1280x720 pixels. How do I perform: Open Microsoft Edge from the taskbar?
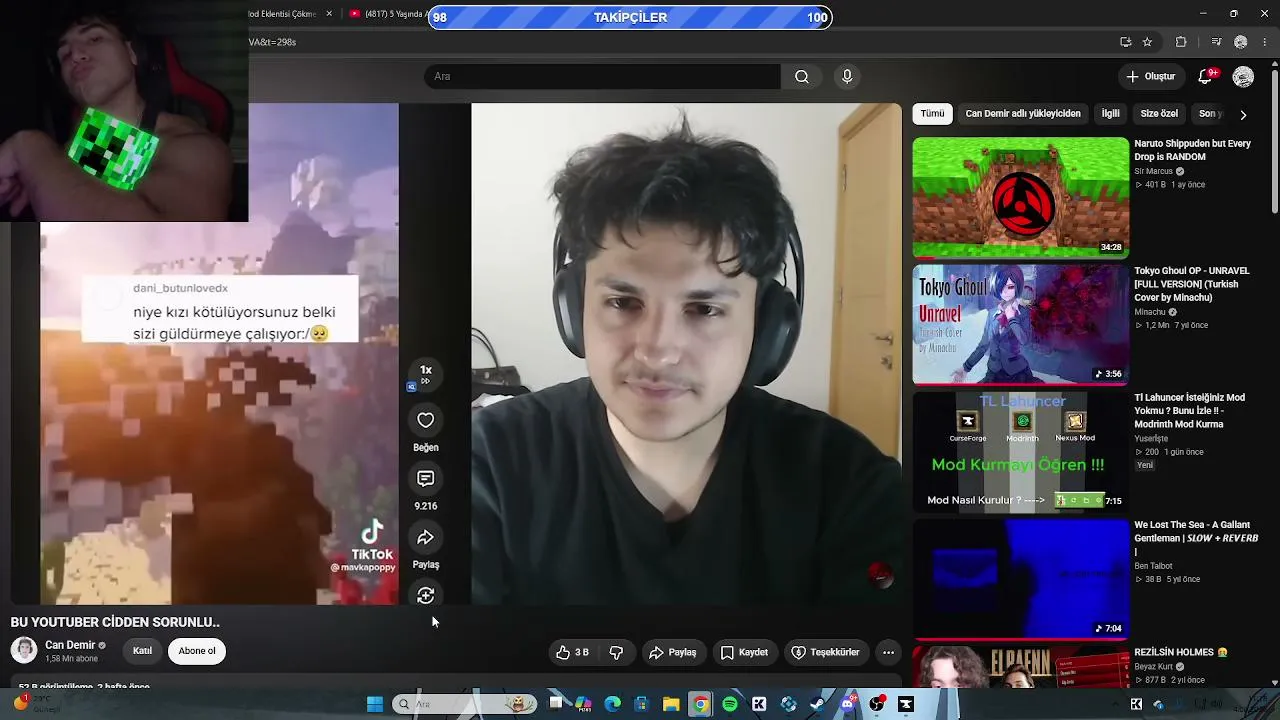(x=613, y=704)
